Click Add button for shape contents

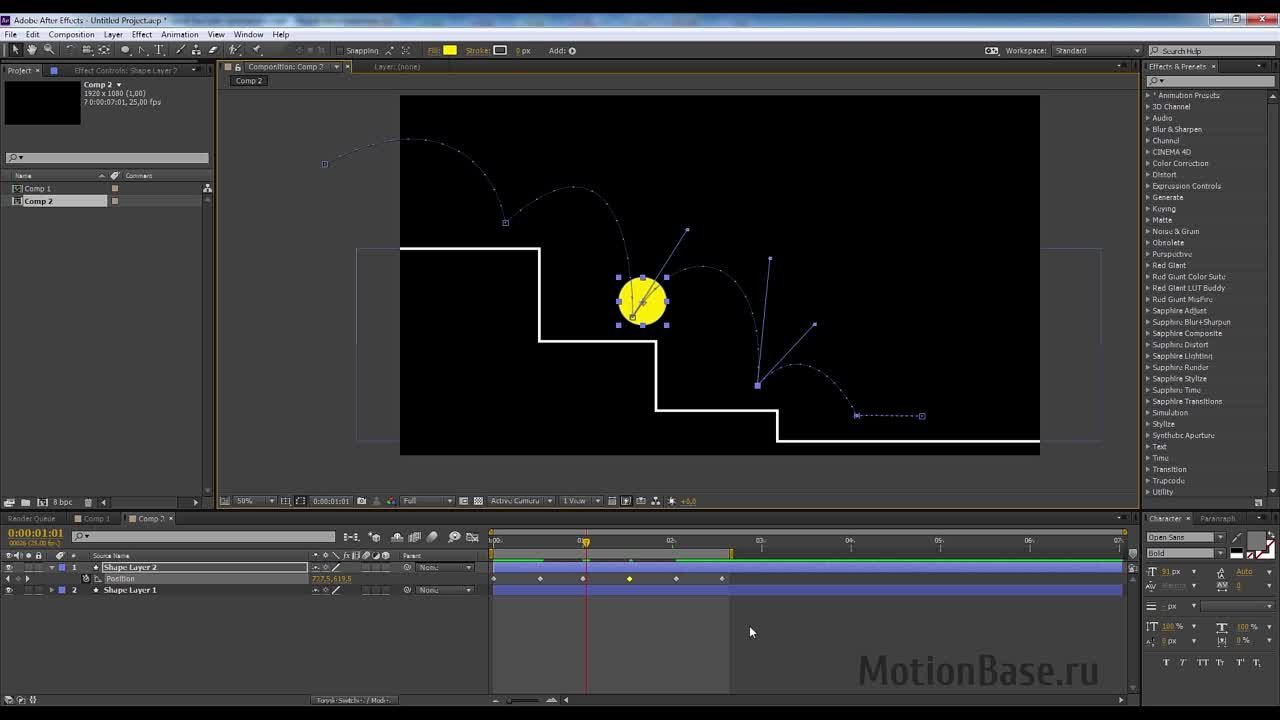click(572, 51)
